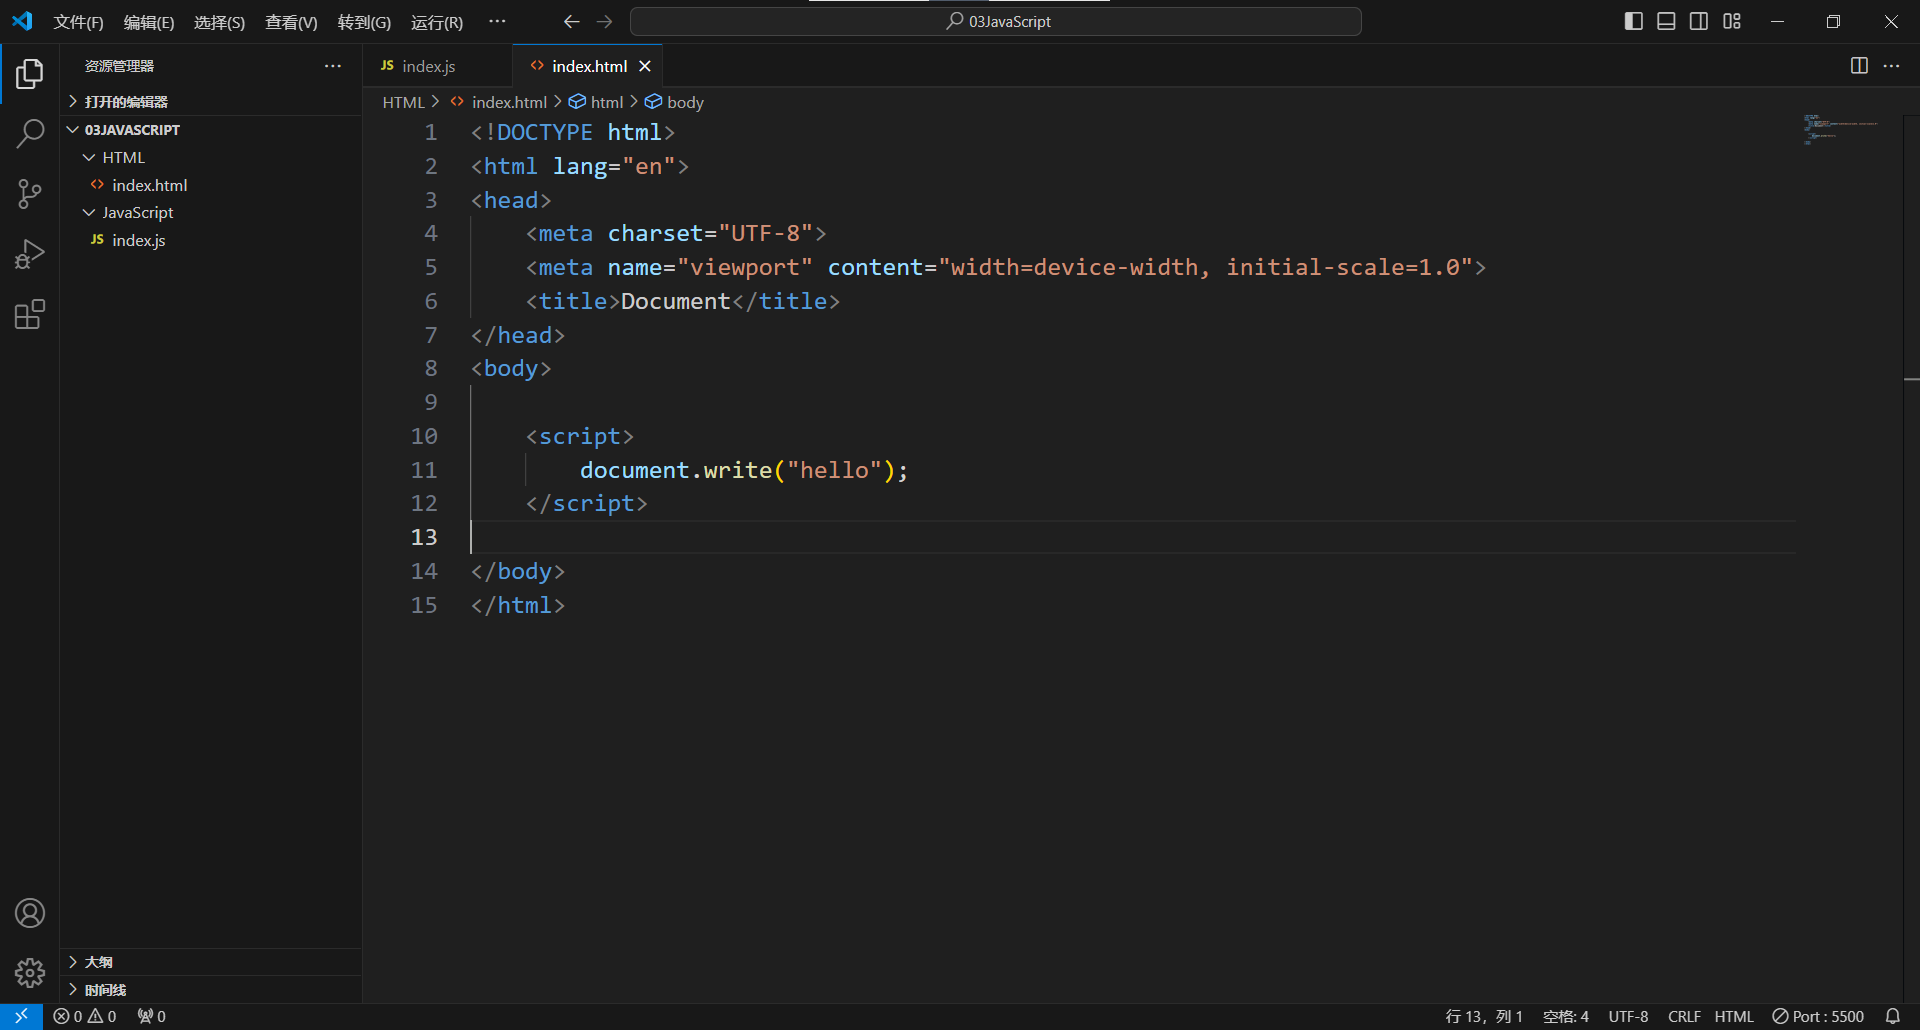Viewport: 1920px width, 1030px height.
Task: Open the Manage gear settings icon
Action: [x=30, y=973]
